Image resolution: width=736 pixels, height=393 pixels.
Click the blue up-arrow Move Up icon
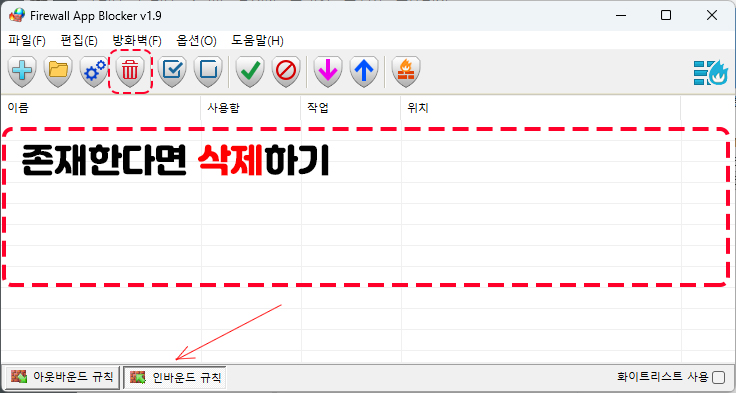pos(364,71)
